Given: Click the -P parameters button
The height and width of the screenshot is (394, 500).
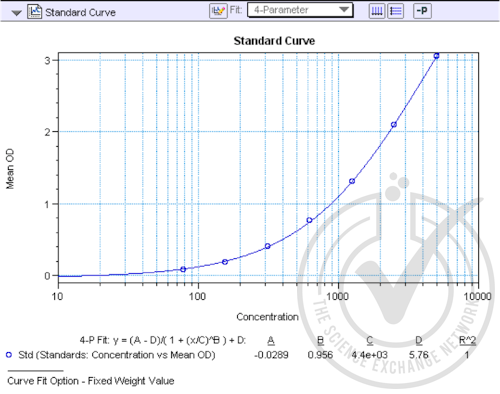Looking at the screenshot, I should pos(422,11).
